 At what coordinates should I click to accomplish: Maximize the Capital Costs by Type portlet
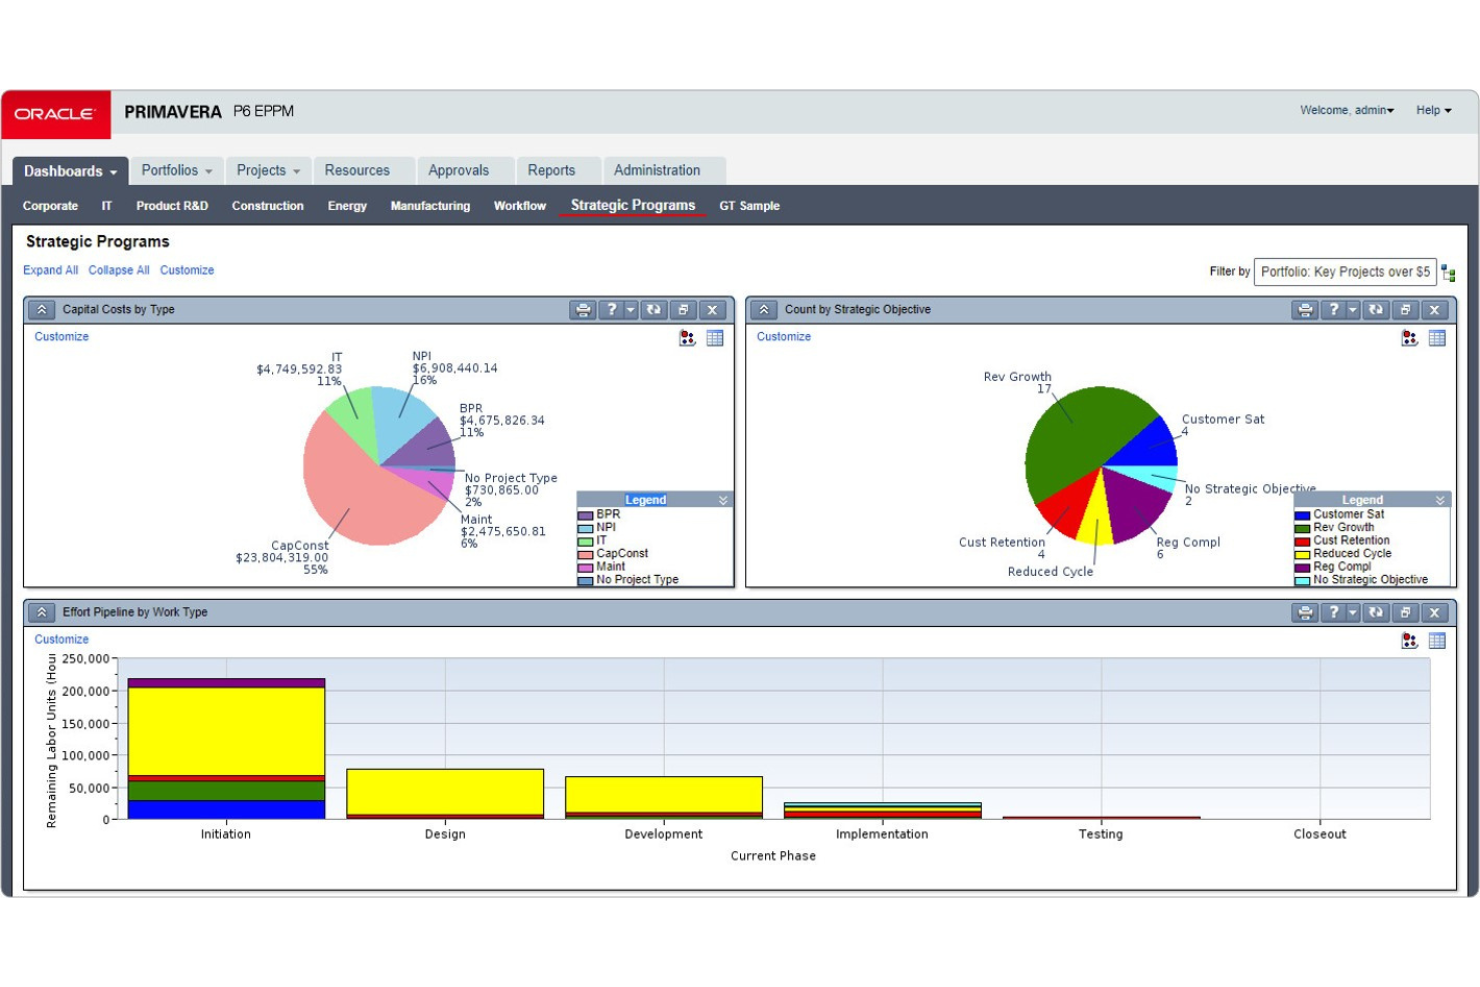pyautogui.click(x=683, y=310)
